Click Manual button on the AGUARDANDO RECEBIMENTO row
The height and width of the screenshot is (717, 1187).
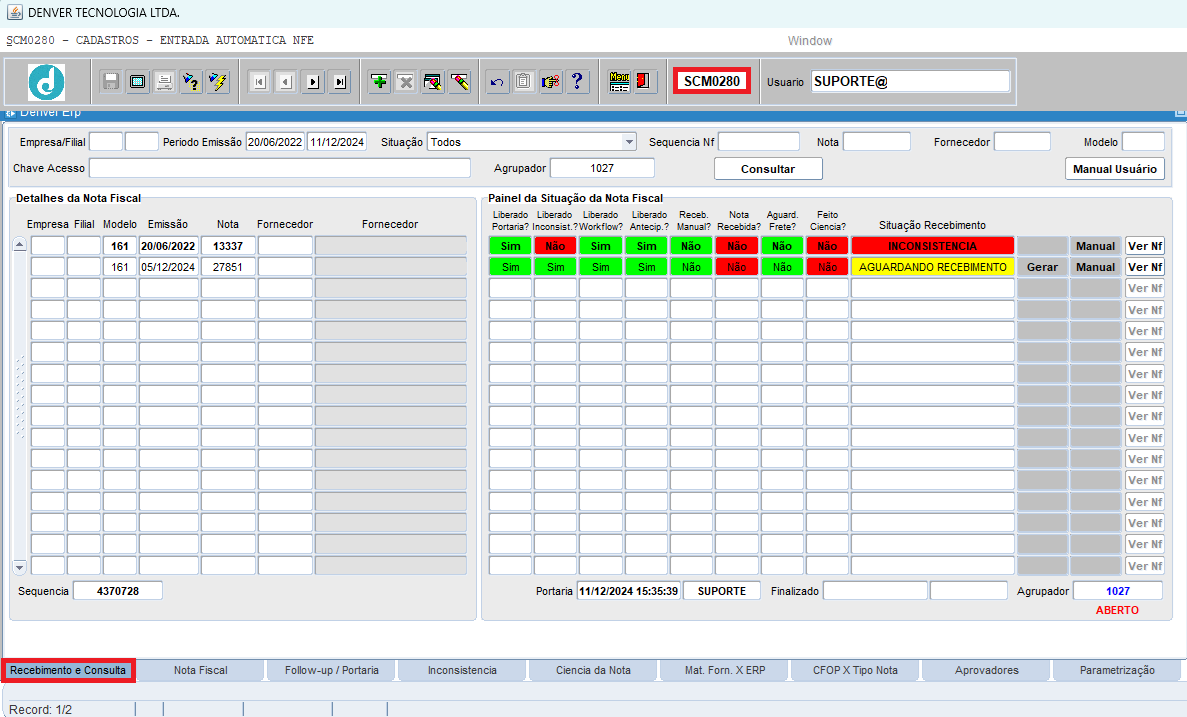(x=1095, y=267)
